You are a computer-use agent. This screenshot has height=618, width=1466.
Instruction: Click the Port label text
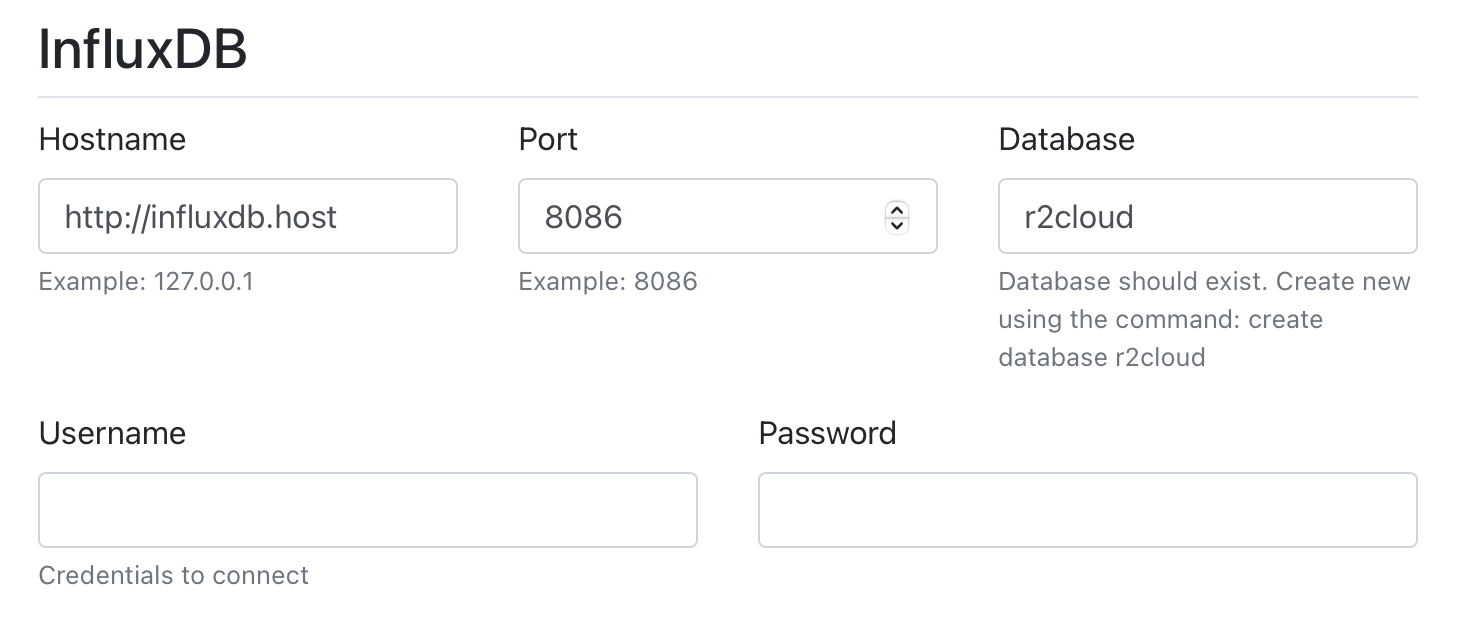coord(548,139)
